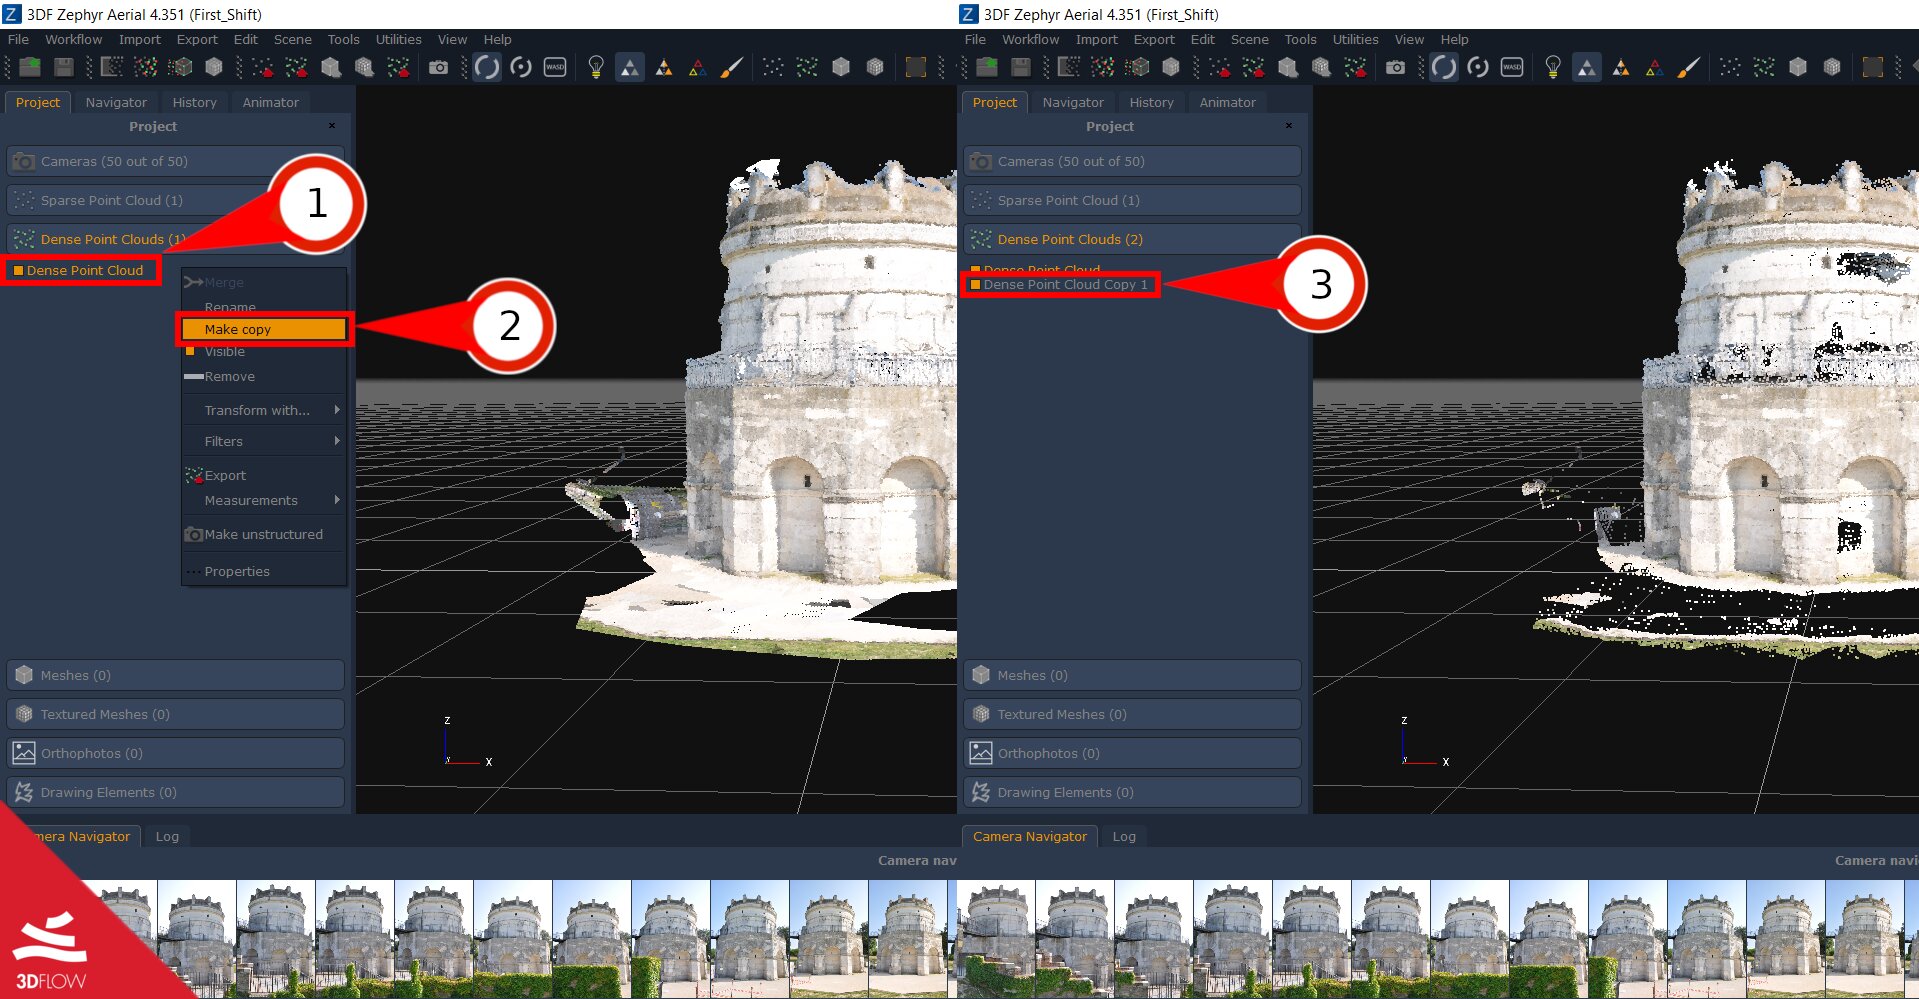
Task: Open project icon in right window toolbar
Action: pyautogui.click(x=987, y=67)
